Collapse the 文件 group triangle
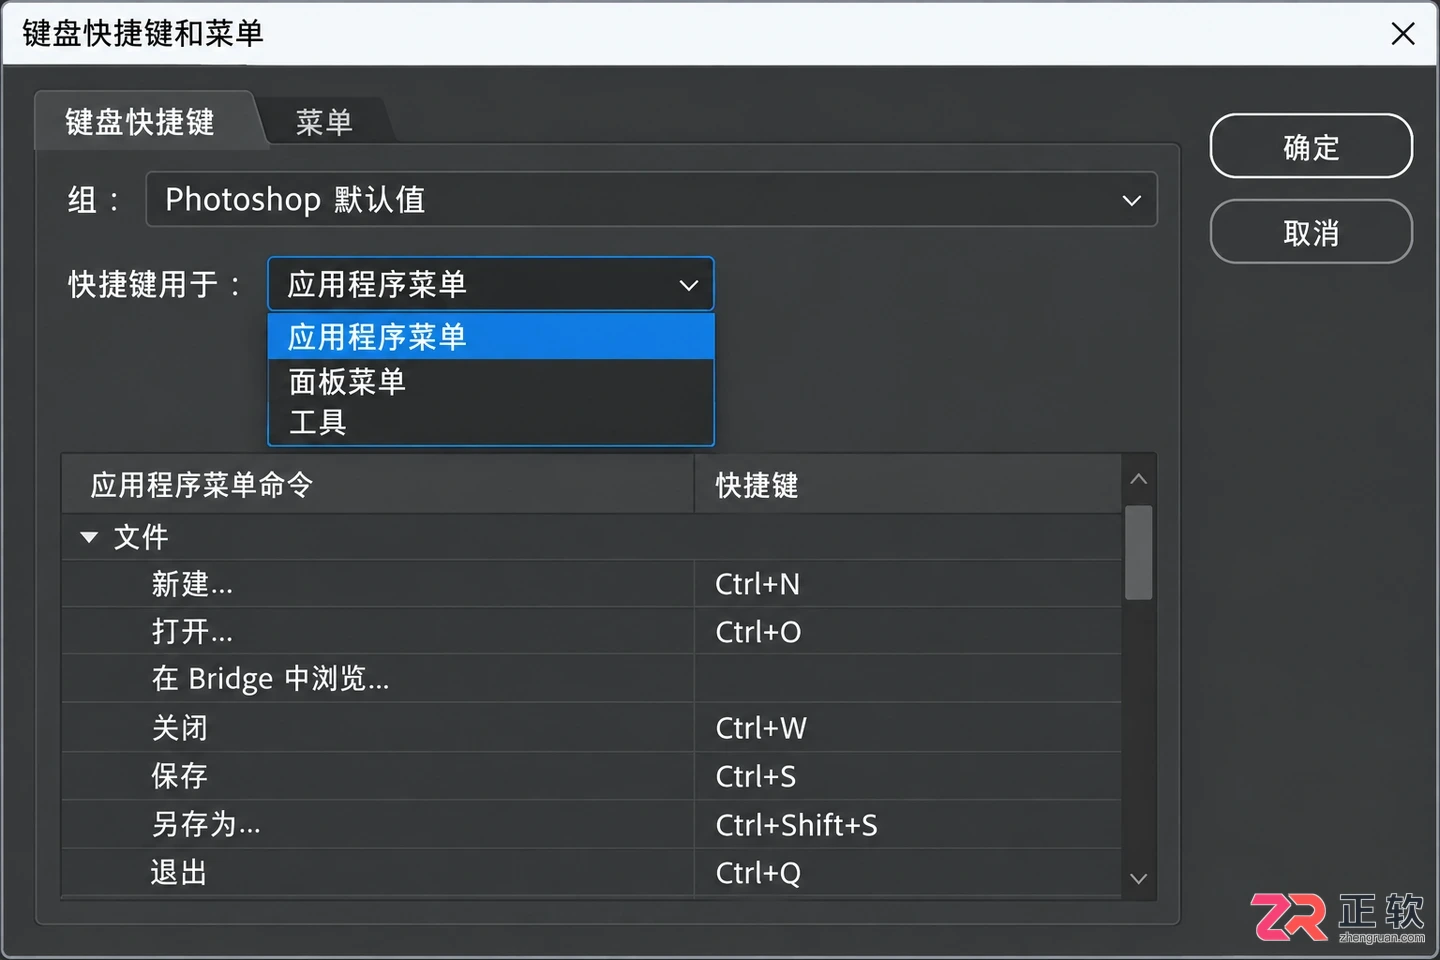Viewport: 1440px width, 960px height. click(89, 537)
